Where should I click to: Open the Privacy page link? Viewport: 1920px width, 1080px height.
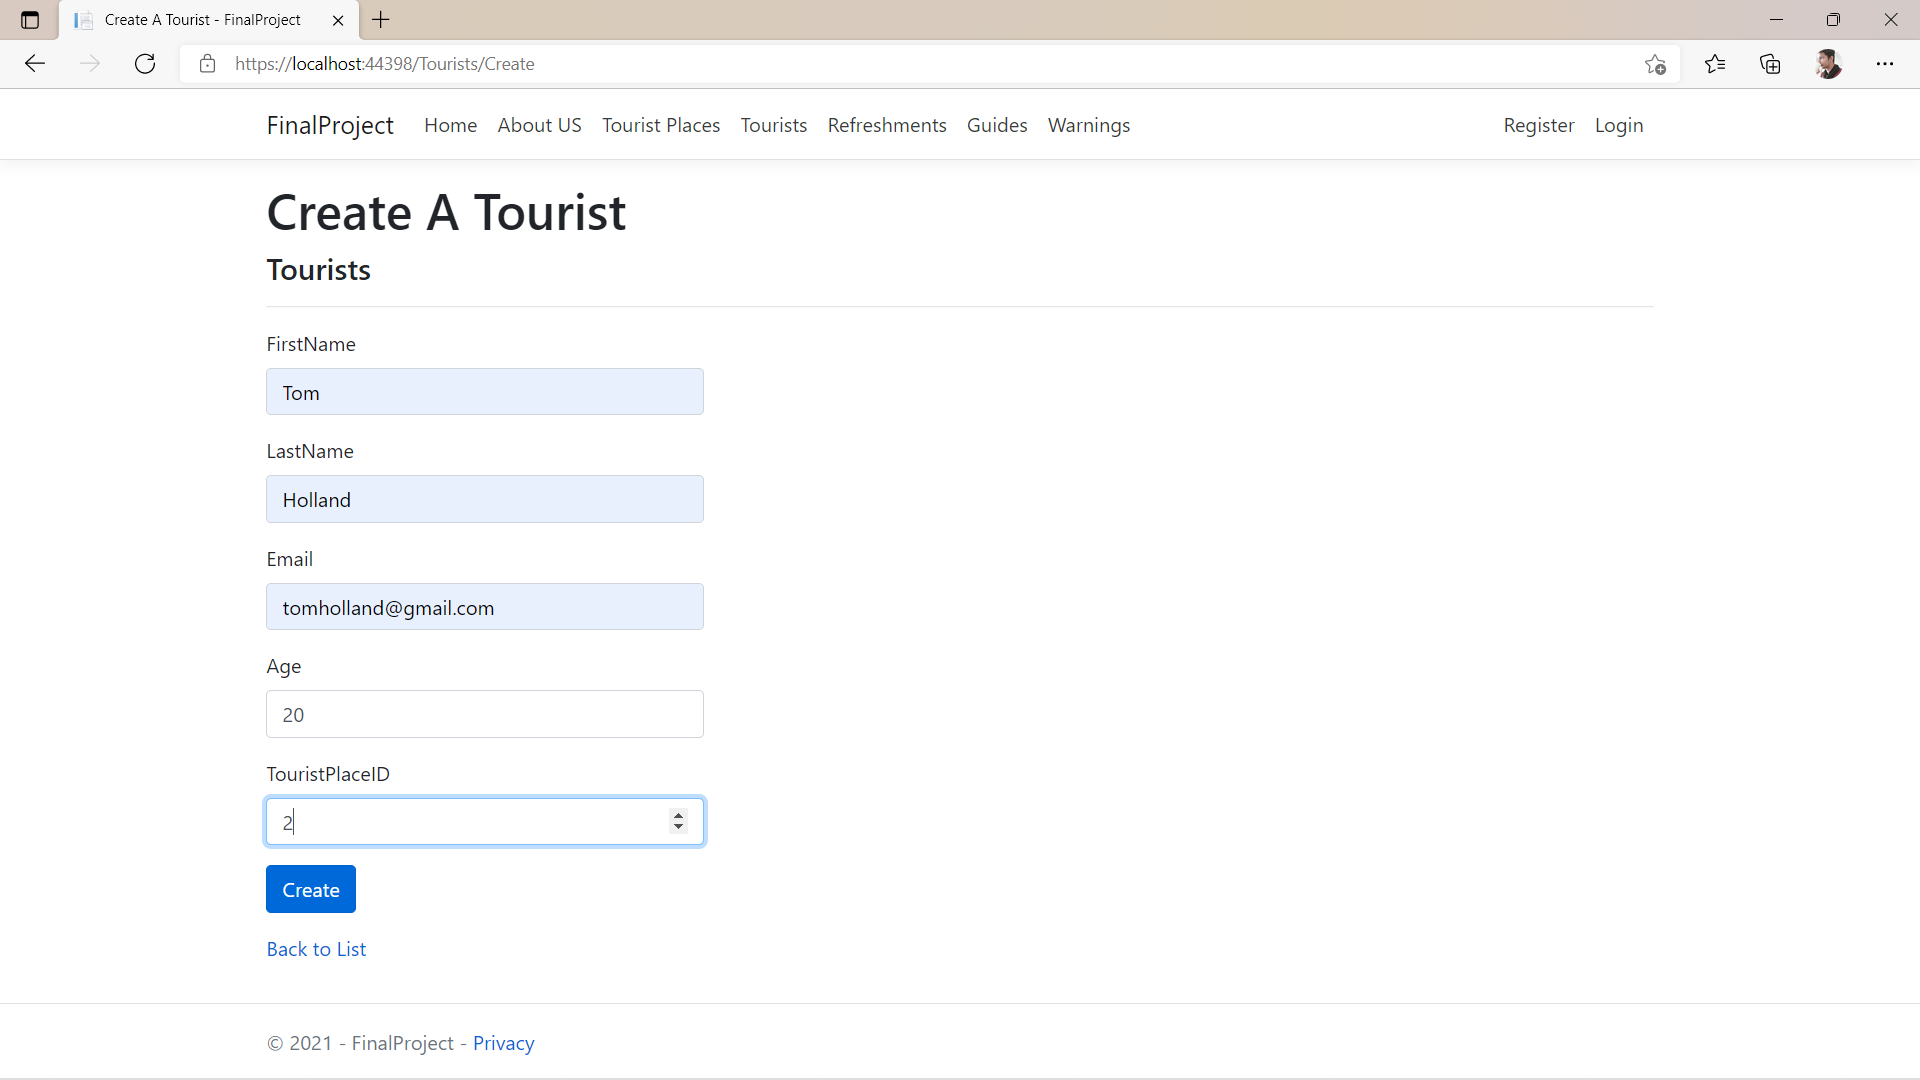[503, 1042]
